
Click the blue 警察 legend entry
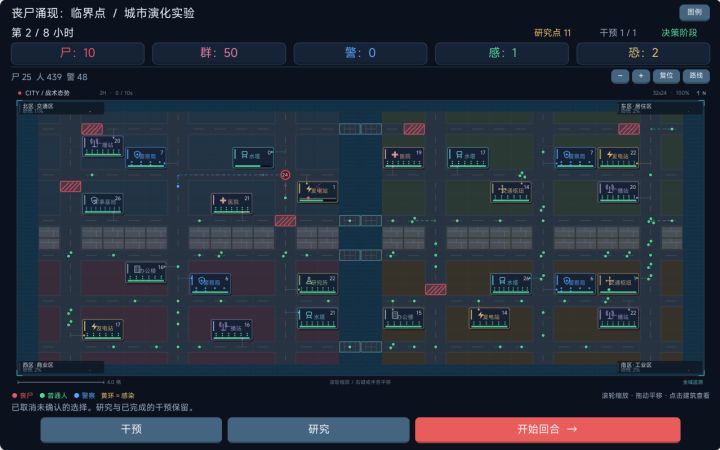pyautogui.click(x=84, y=395)
